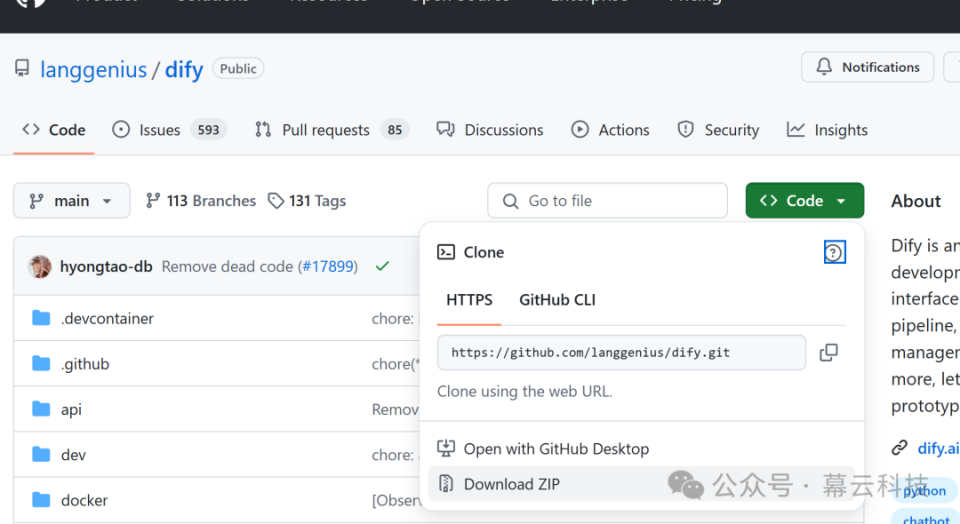Click hyongtao-db's avatar thumbnail
The width and height of the screenshot is (960, 524).
(x=40, y=267)
